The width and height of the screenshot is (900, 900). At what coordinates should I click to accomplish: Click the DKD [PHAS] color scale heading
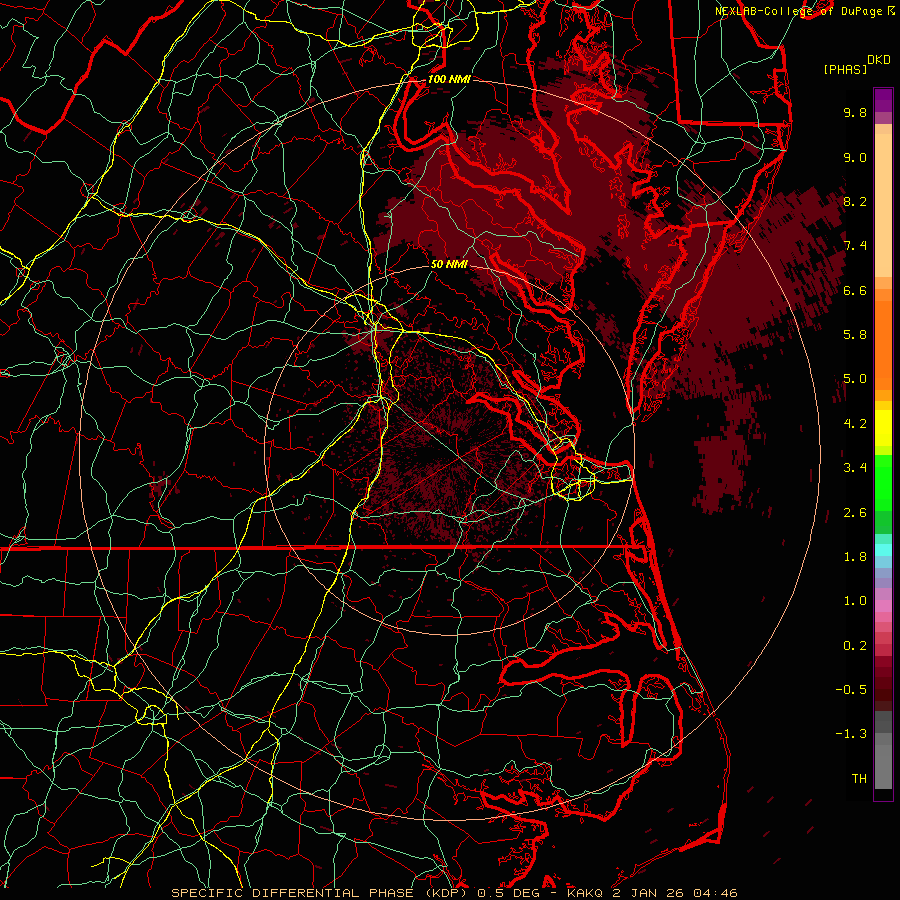[x=856, y=65]
